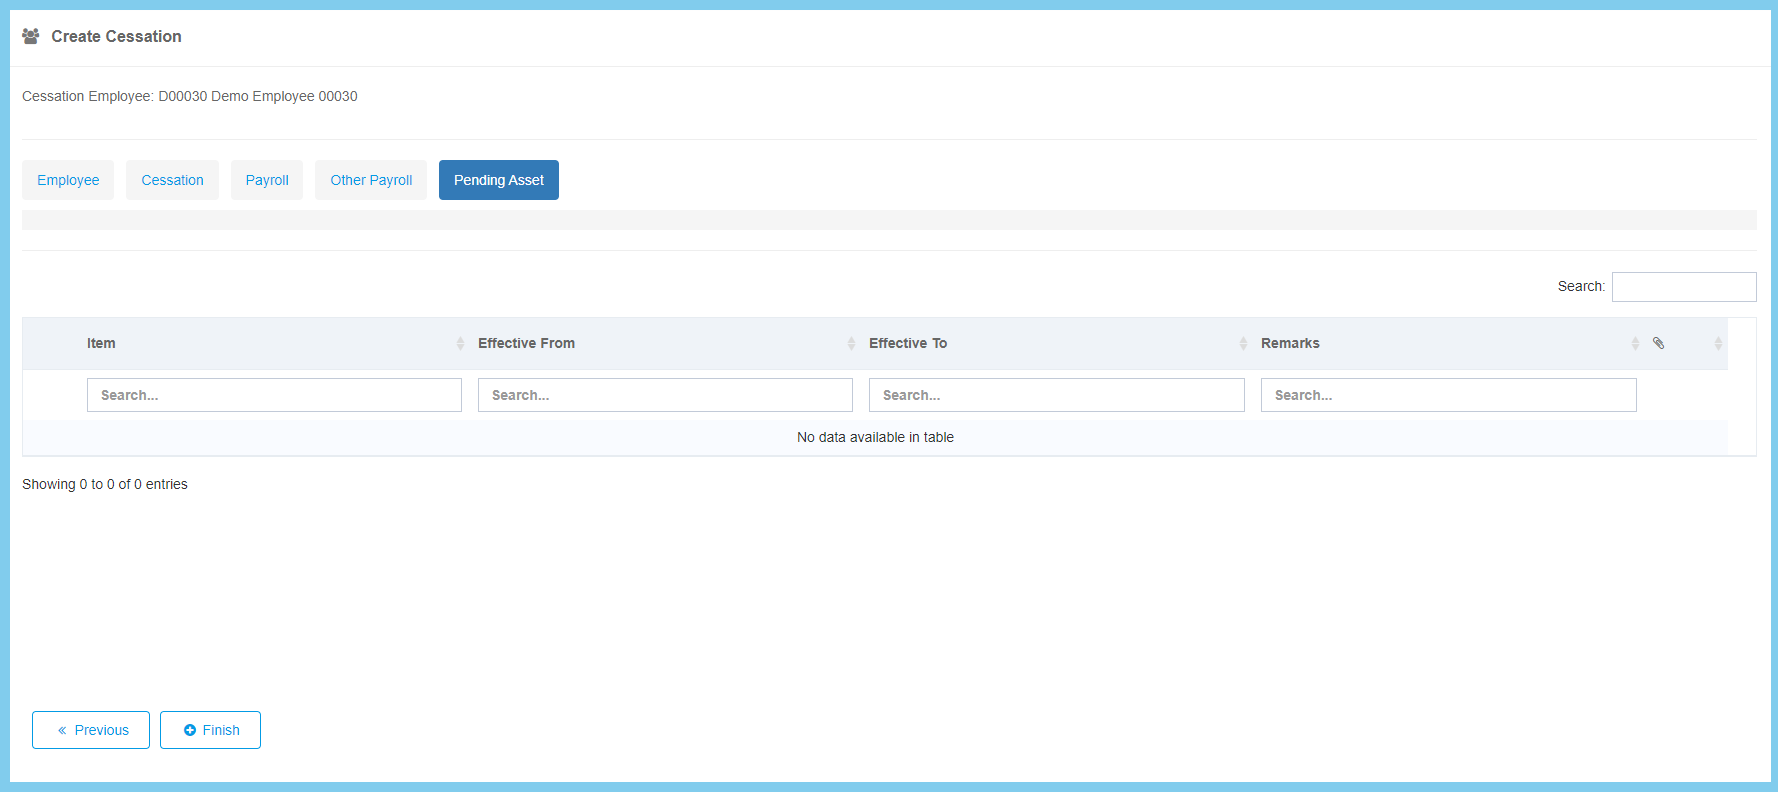Click the Finish button
Image resolution: width=1778 pixels, height=792 pixels.
(x=210, y=730)
